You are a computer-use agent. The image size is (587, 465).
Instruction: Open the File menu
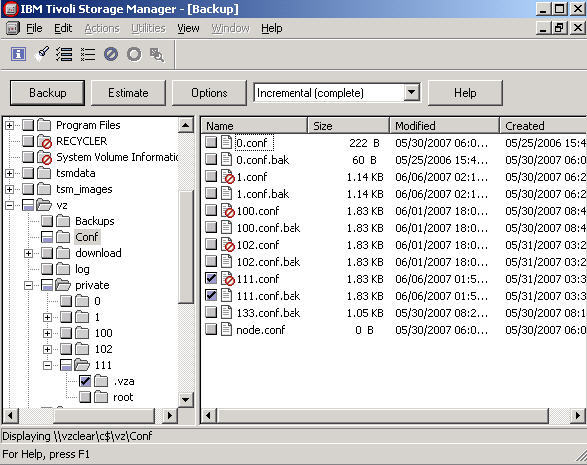[34, 28]
